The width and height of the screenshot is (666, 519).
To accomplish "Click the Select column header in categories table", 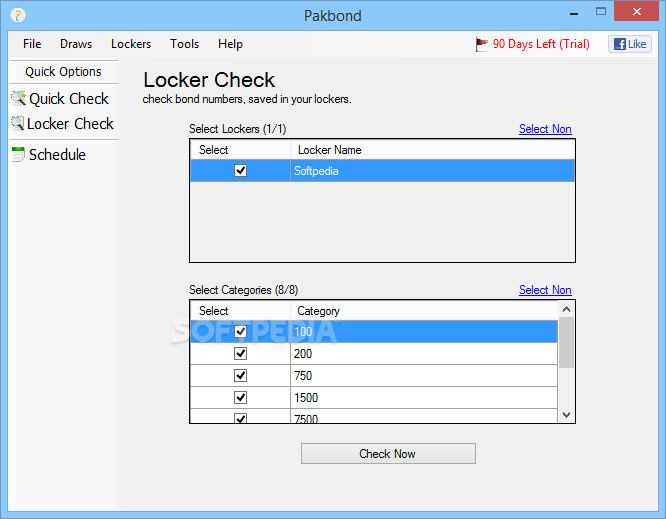I will pyautogui.click(x=240, y=311).
